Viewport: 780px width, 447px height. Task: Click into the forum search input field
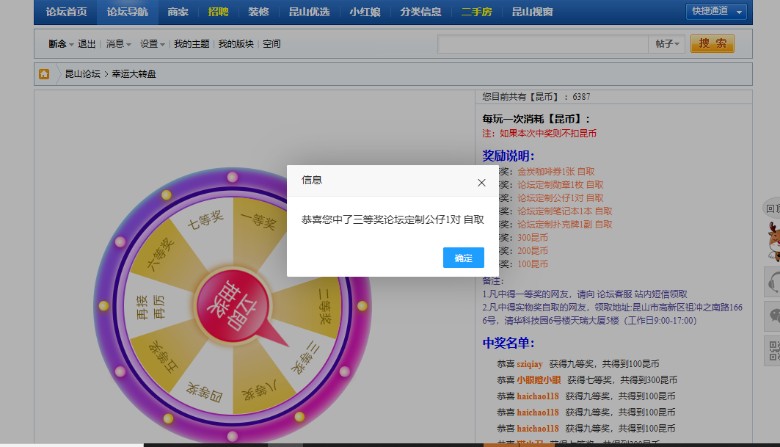(542, 44)
